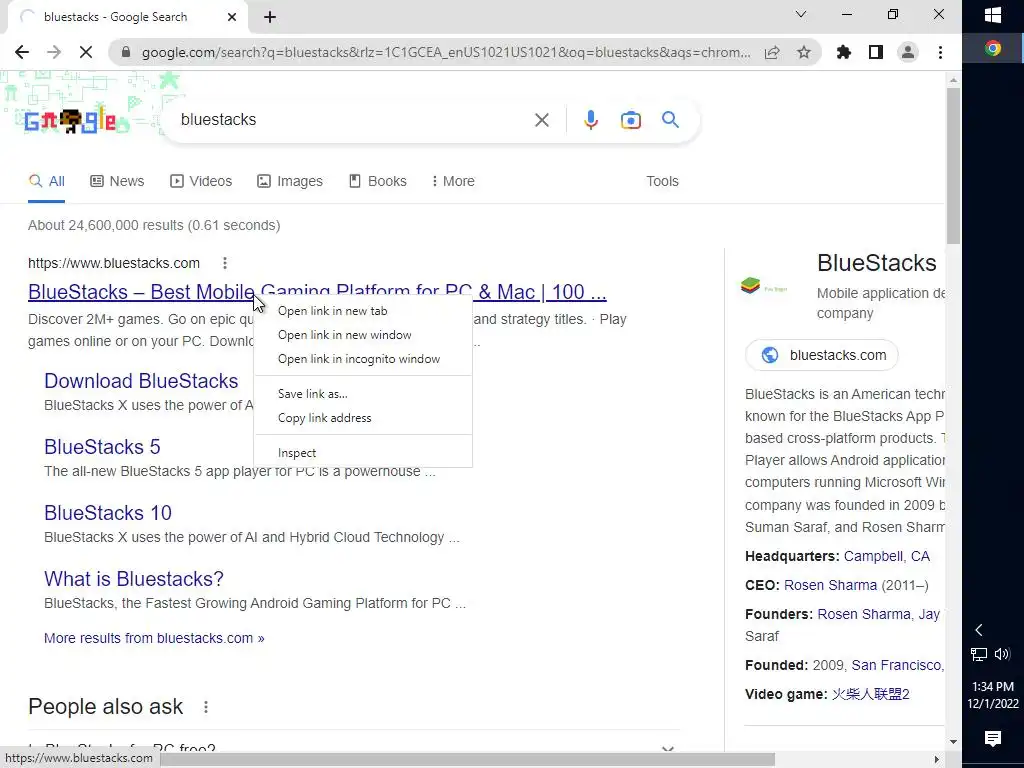Switch to the Images tab
1024x768 pixels.
tap(289, 182)
